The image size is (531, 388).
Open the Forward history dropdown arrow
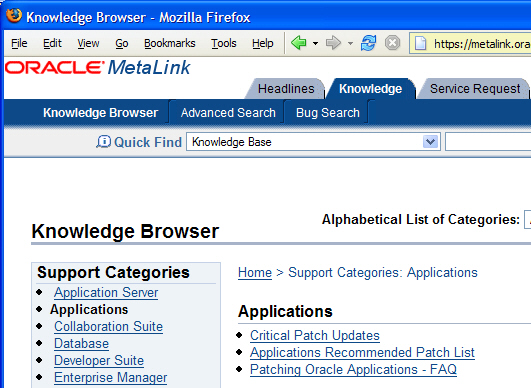[x=351, y=43]
